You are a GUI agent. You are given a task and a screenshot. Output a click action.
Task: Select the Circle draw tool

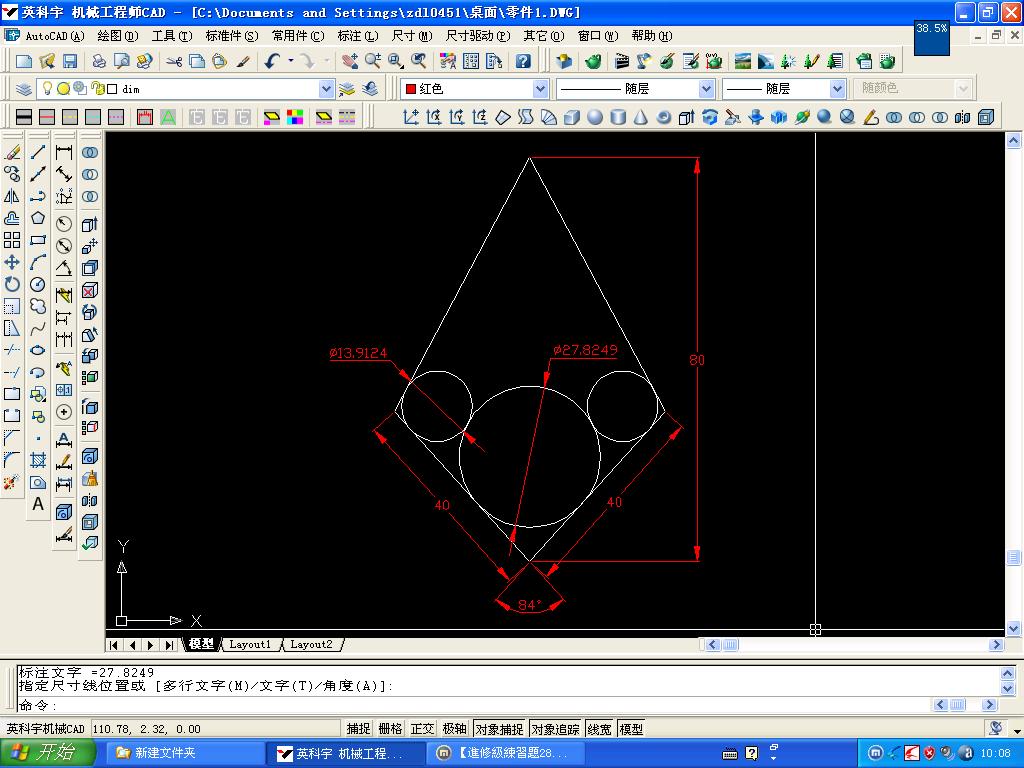click(x=38, y=284)
